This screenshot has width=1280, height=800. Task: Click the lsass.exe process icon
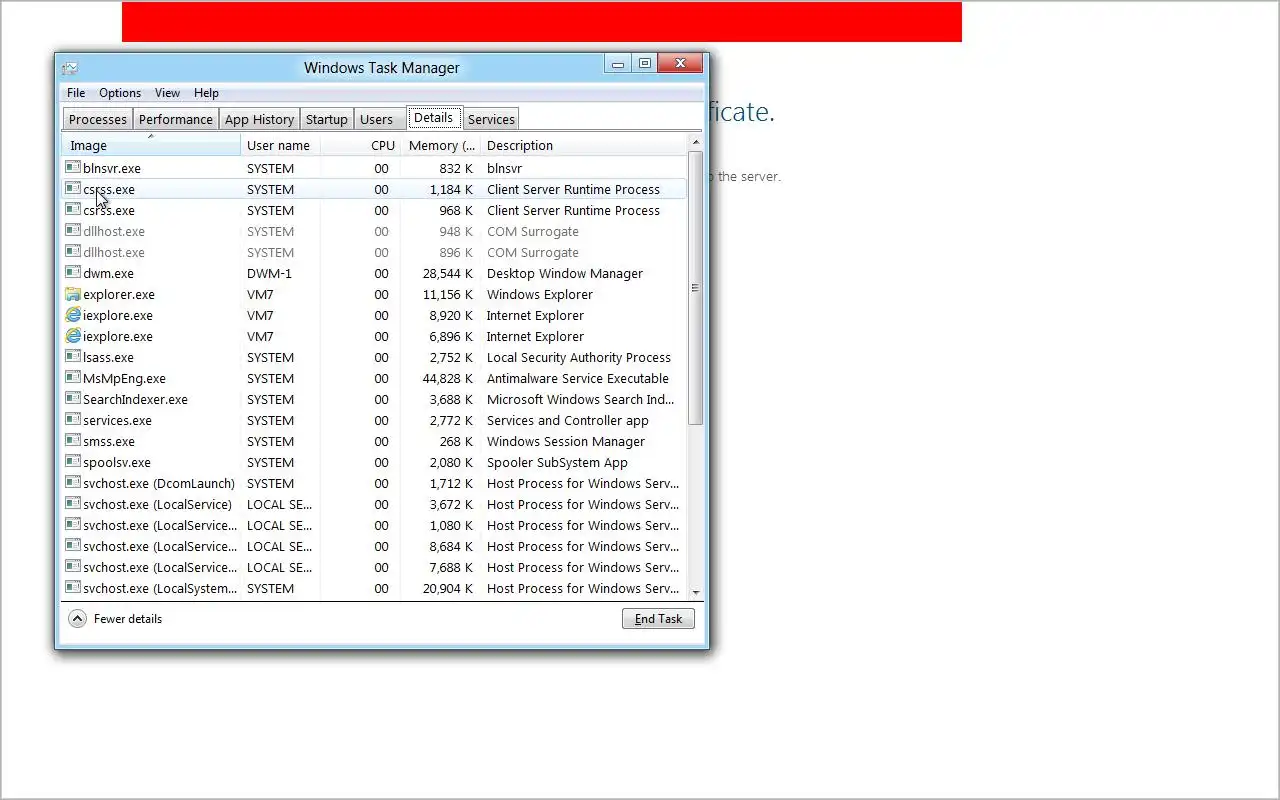click(73, 357)
